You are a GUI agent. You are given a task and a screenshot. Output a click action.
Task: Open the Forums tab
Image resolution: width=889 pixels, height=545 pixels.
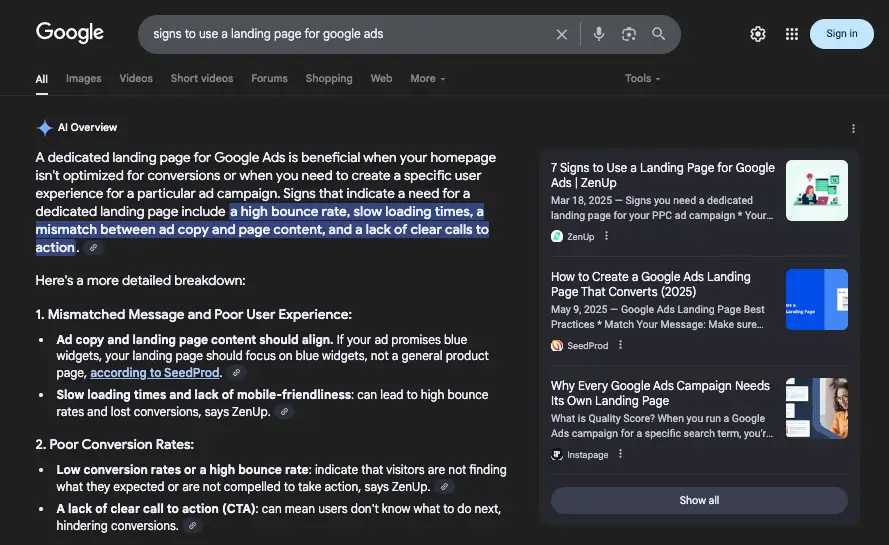click(x=269, y=78)
